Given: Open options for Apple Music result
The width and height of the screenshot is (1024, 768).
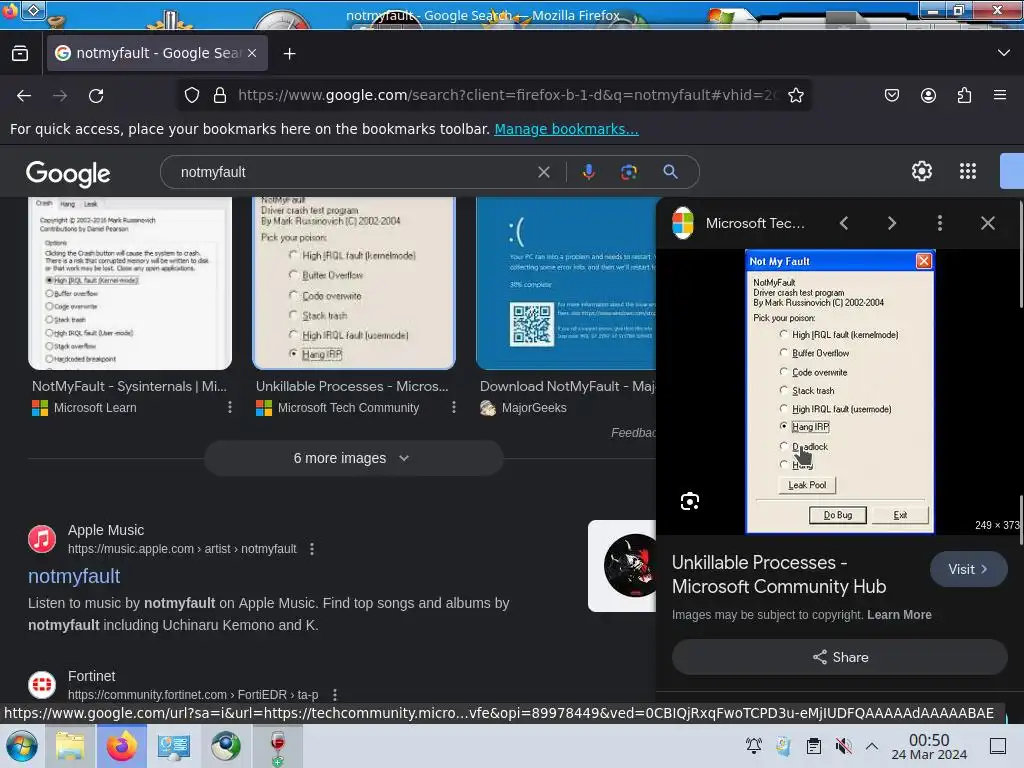Looking at the screenshot, I should click(x=312, y=549).
